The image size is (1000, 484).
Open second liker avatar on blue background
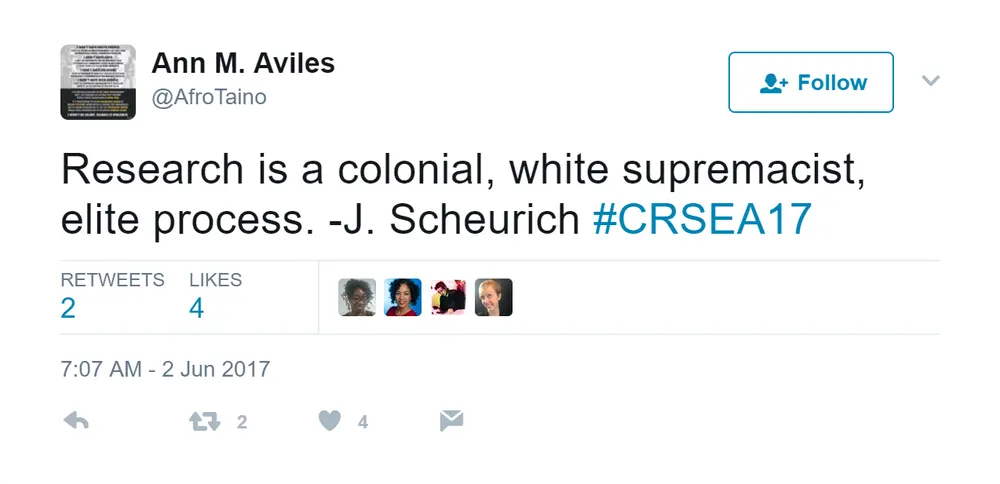coord(402,297)
